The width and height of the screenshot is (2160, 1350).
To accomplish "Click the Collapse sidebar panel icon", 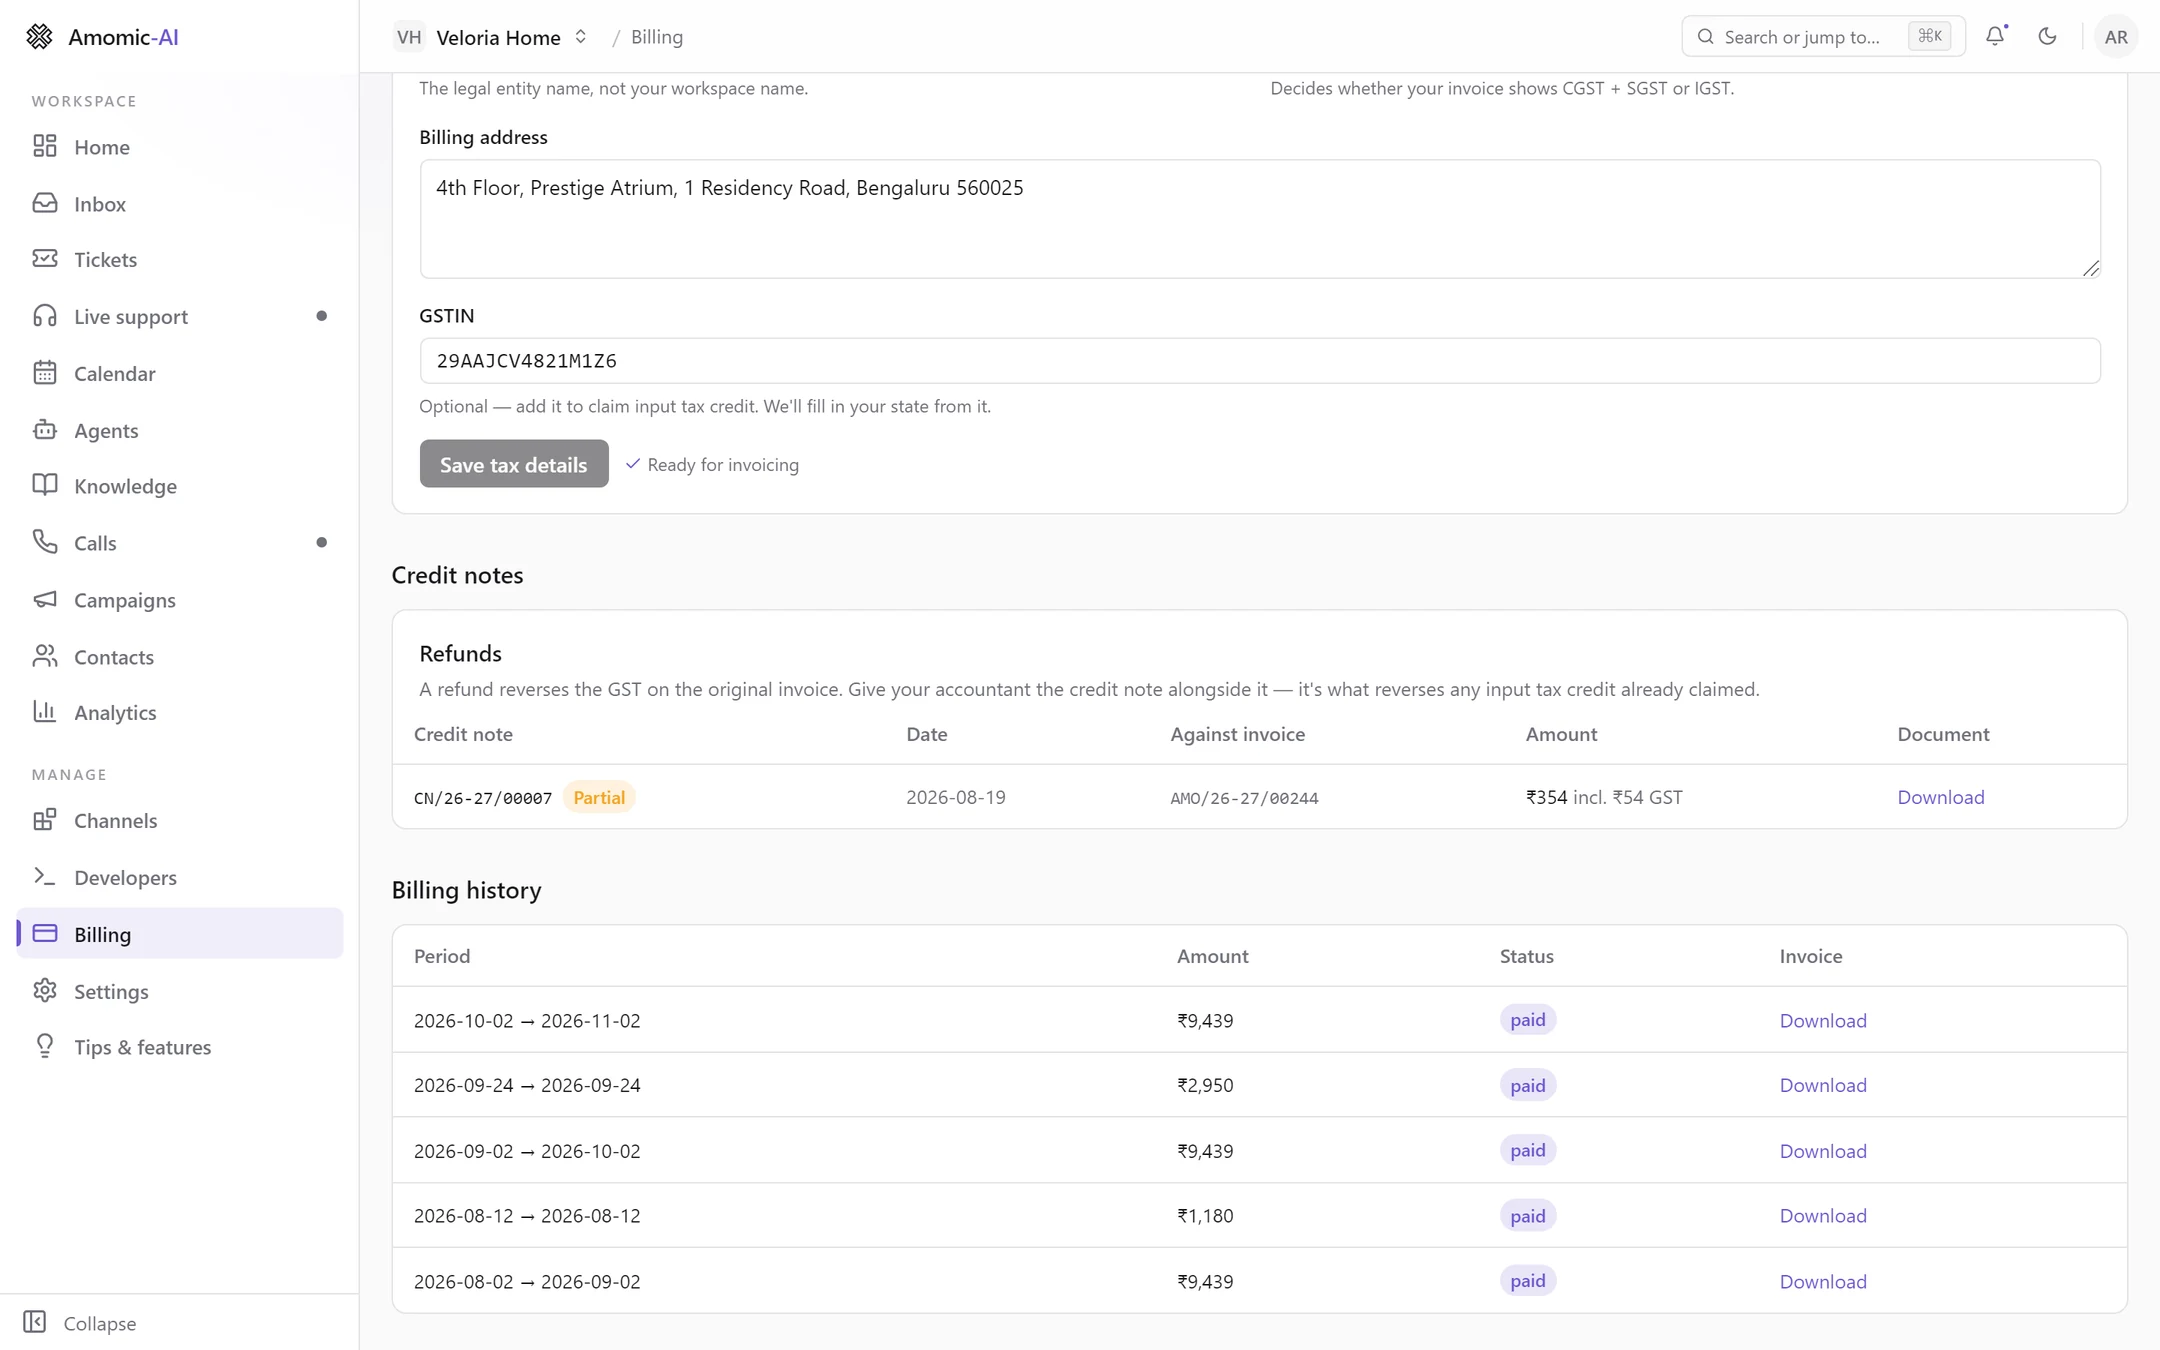I will [35, 1322].
